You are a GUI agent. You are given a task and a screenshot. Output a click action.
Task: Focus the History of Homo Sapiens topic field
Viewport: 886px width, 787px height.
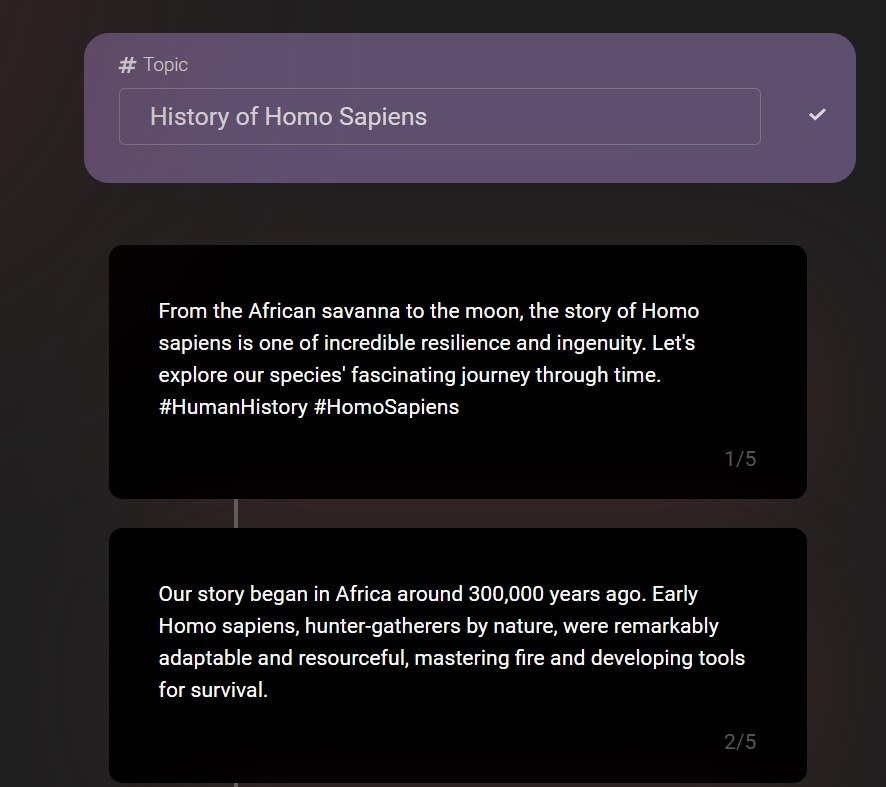pos(440,116)
